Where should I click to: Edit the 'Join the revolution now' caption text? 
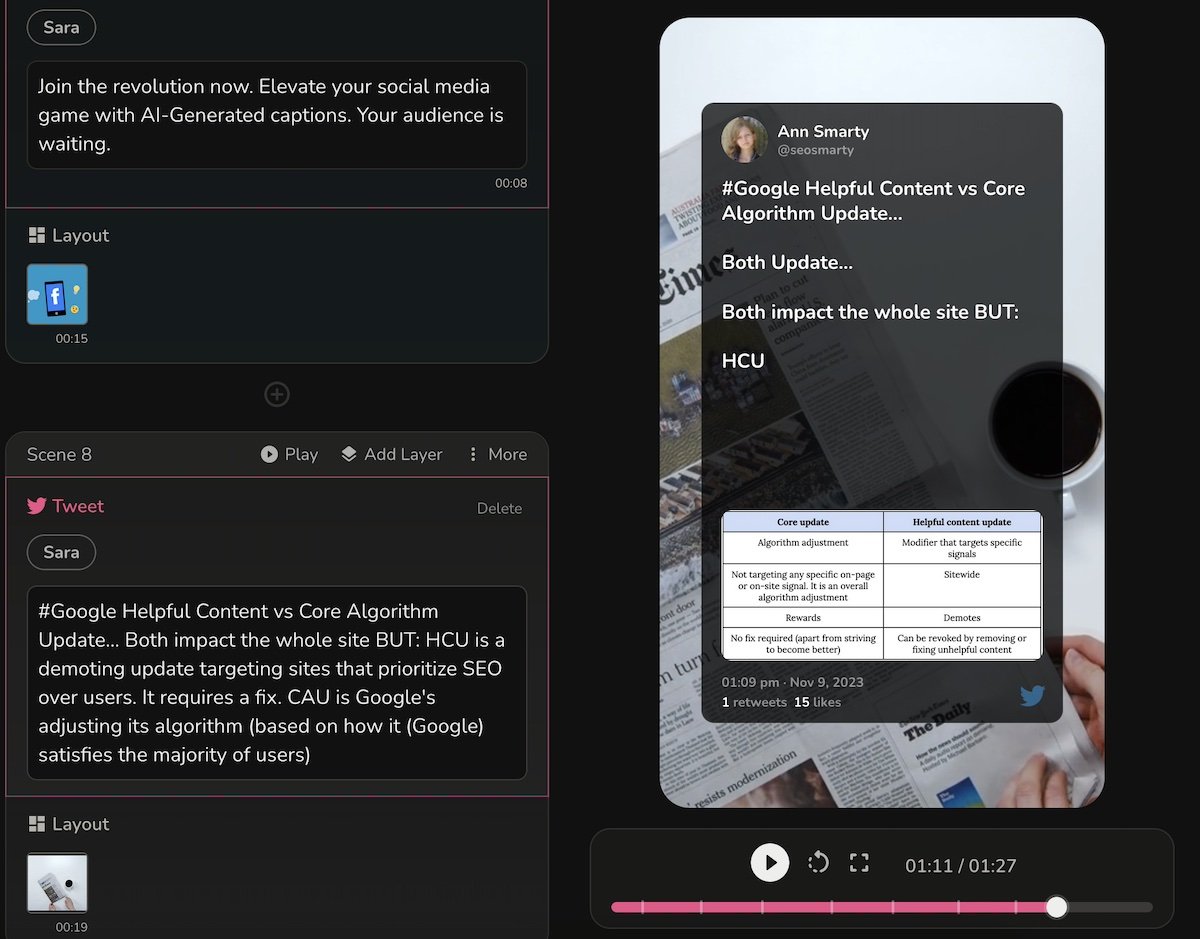[276, 115]
